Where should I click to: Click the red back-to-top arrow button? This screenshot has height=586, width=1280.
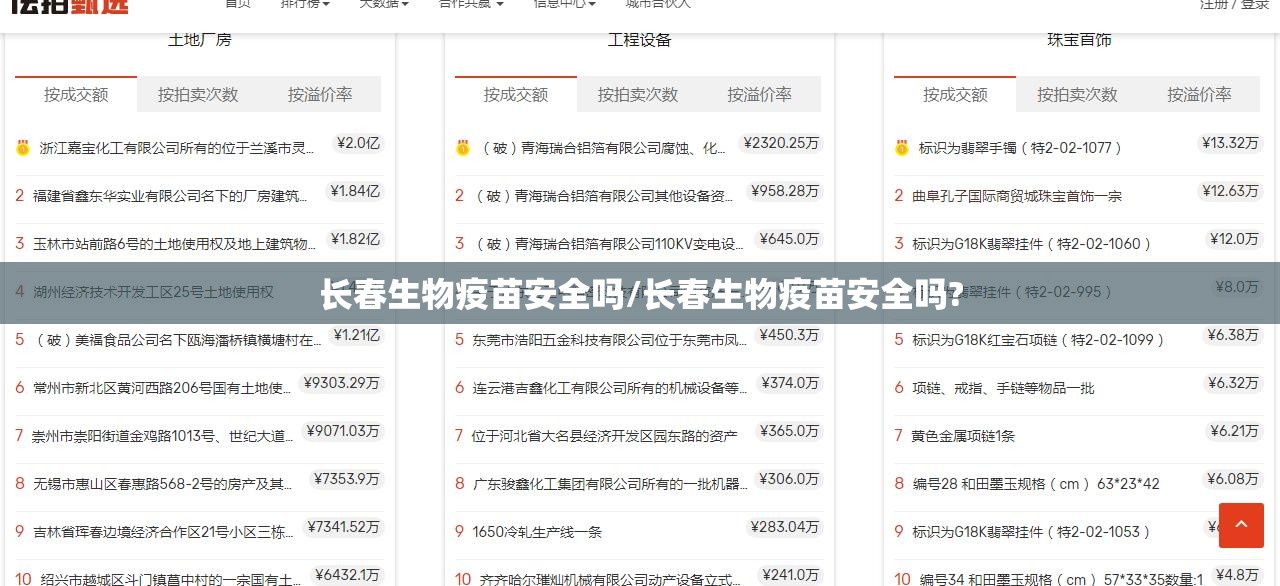(1241, 525)
